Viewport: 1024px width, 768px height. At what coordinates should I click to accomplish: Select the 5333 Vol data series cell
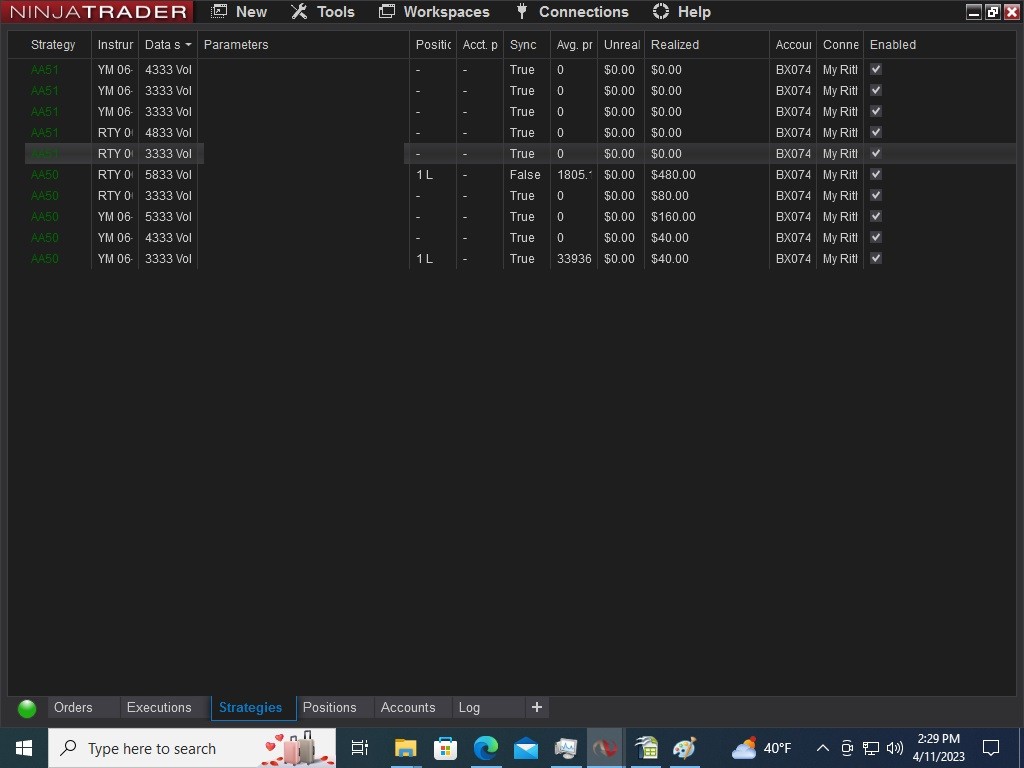point(168,217)
